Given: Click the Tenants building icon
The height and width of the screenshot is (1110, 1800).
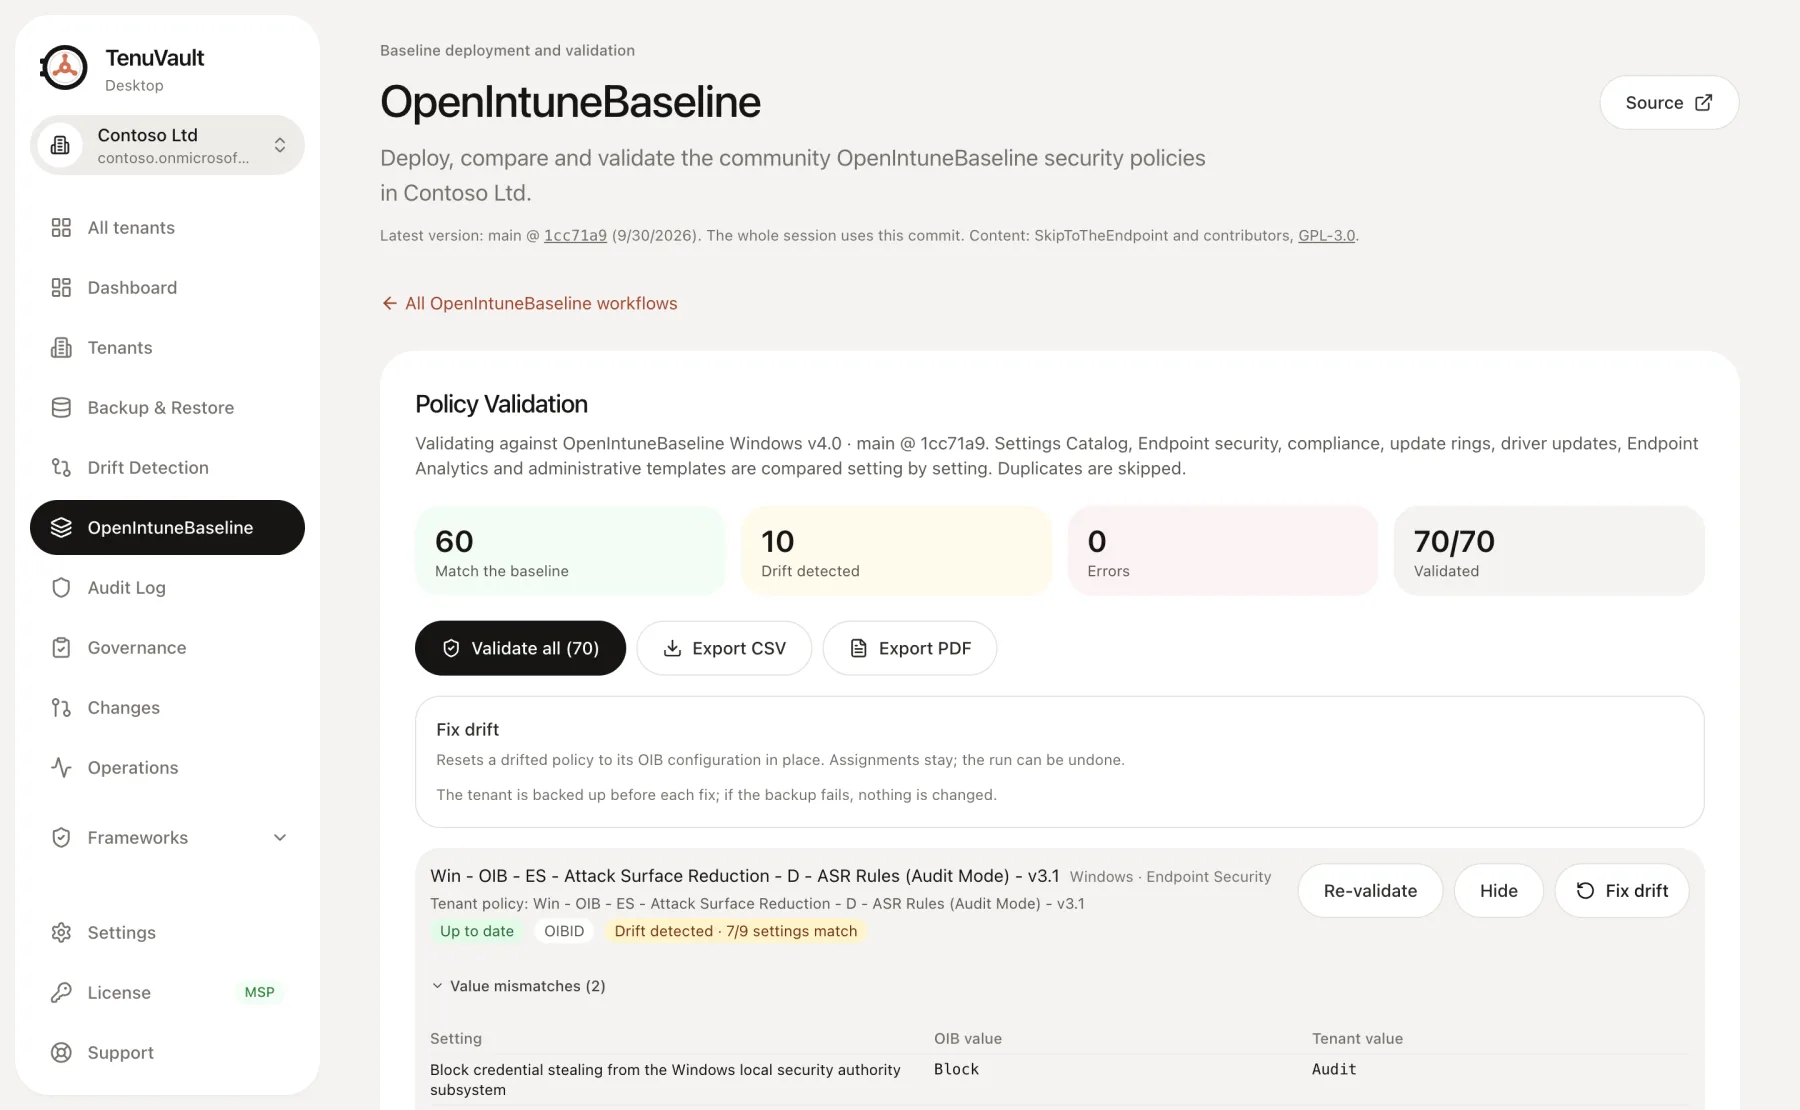Looking at the screenshot, I should pos(61,348).
